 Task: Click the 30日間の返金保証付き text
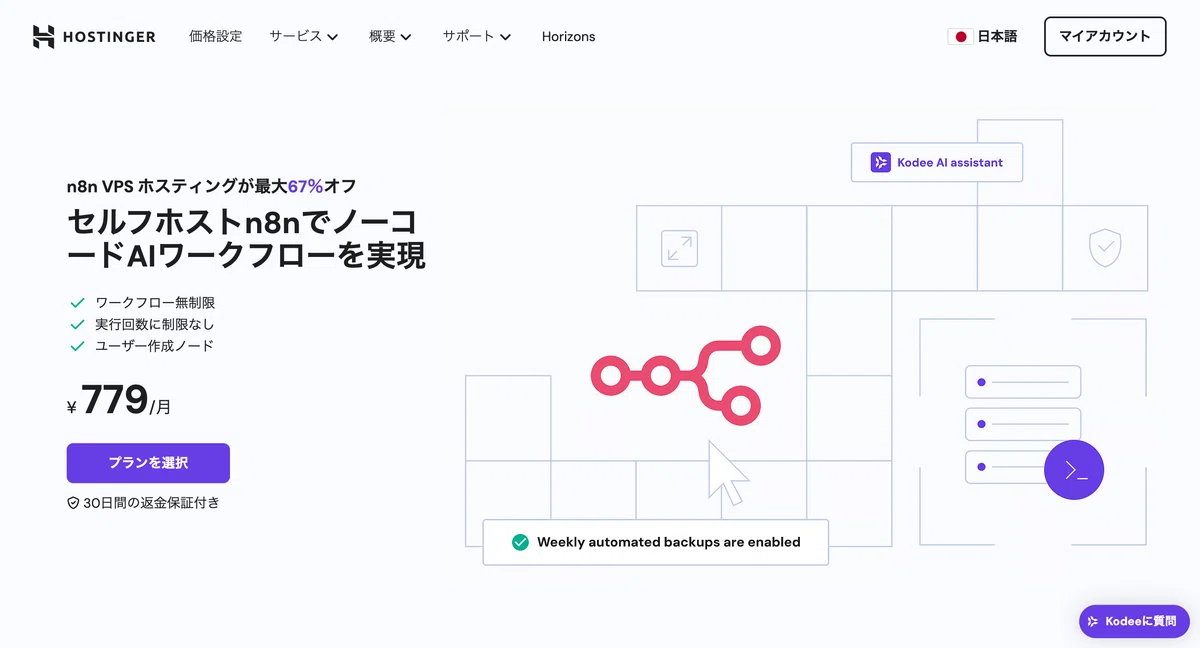pyautogui.click(x=152, y=503)
